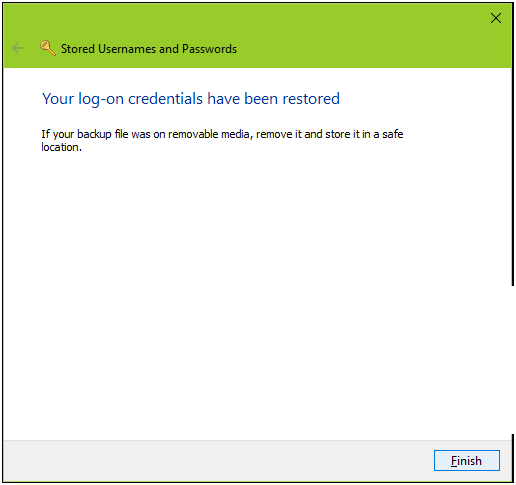
Task: Click the Stored Usernames and Passwords title
Action: pyautogui.click(x=149, y=49)
